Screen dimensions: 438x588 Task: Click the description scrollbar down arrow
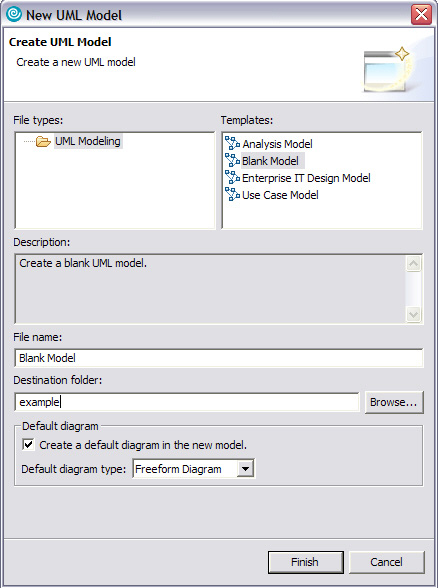pyautogui.click(x=413, y=314)
